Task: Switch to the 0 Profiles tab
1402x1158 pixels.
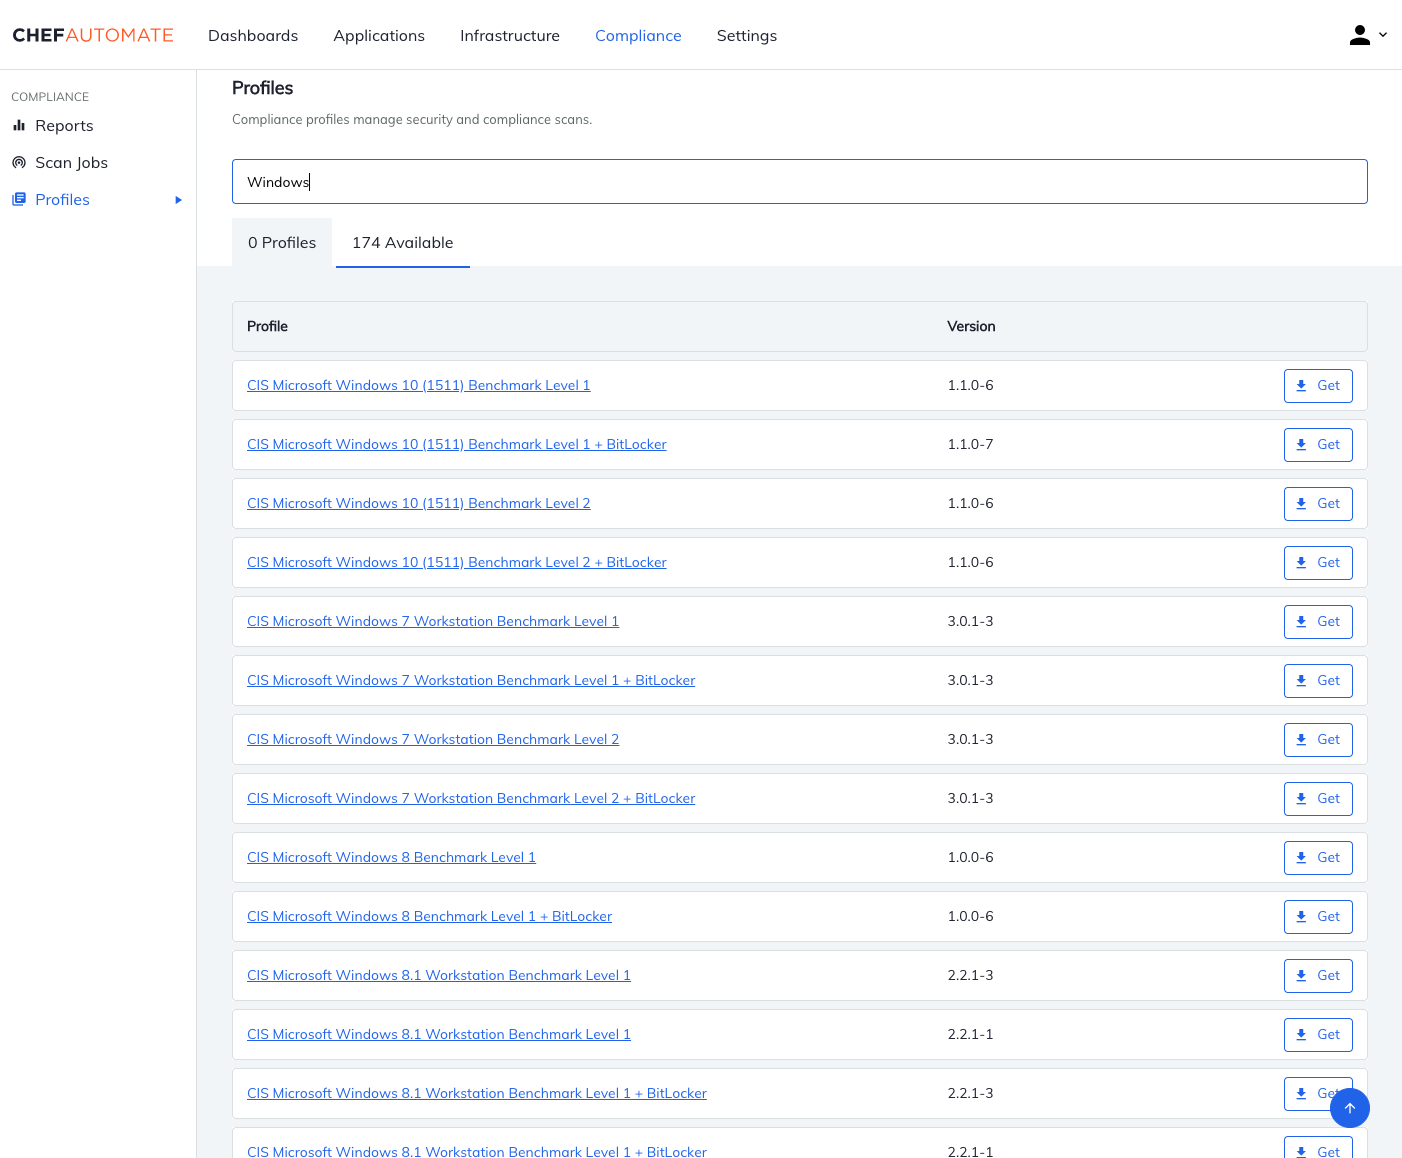Action: click(282, 243)
